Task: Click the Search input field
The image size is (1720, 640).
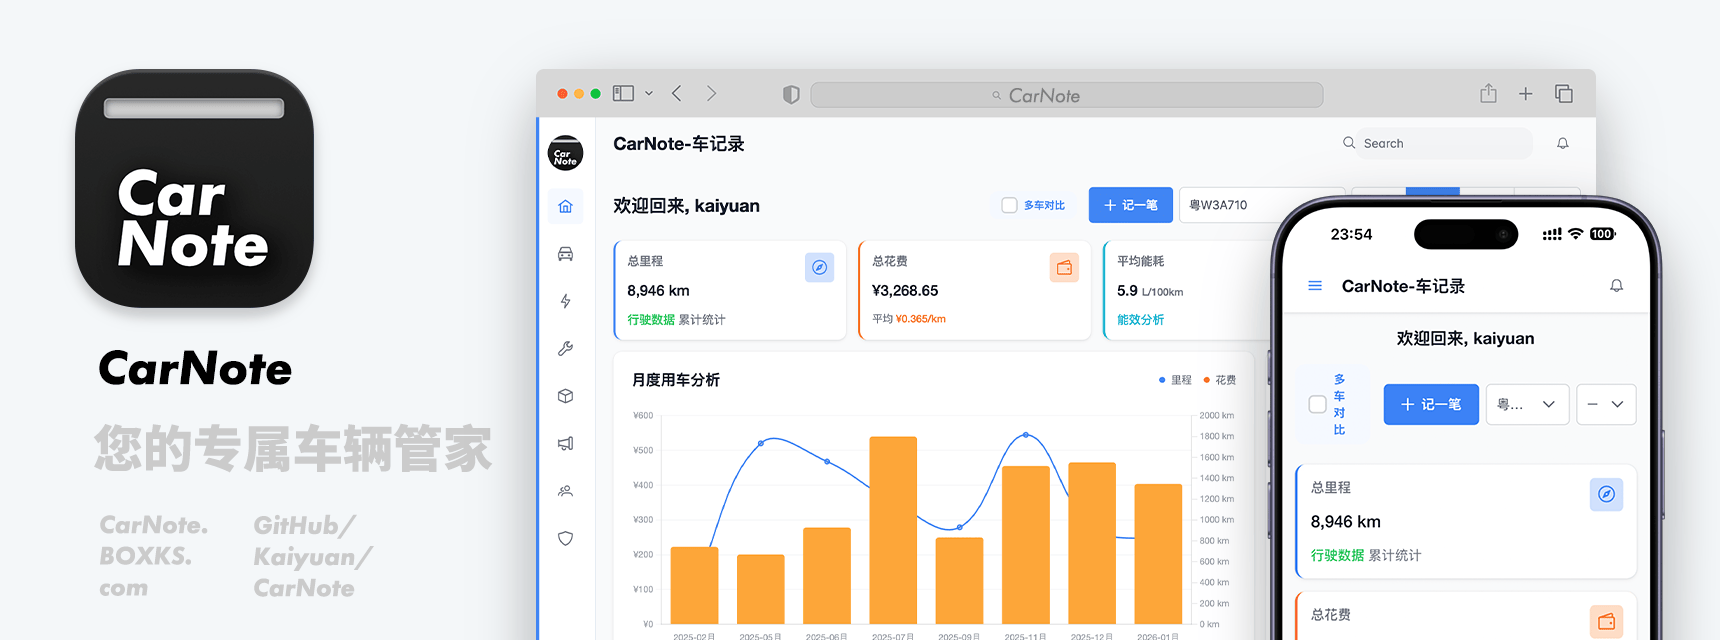Action: point(1440,144)
